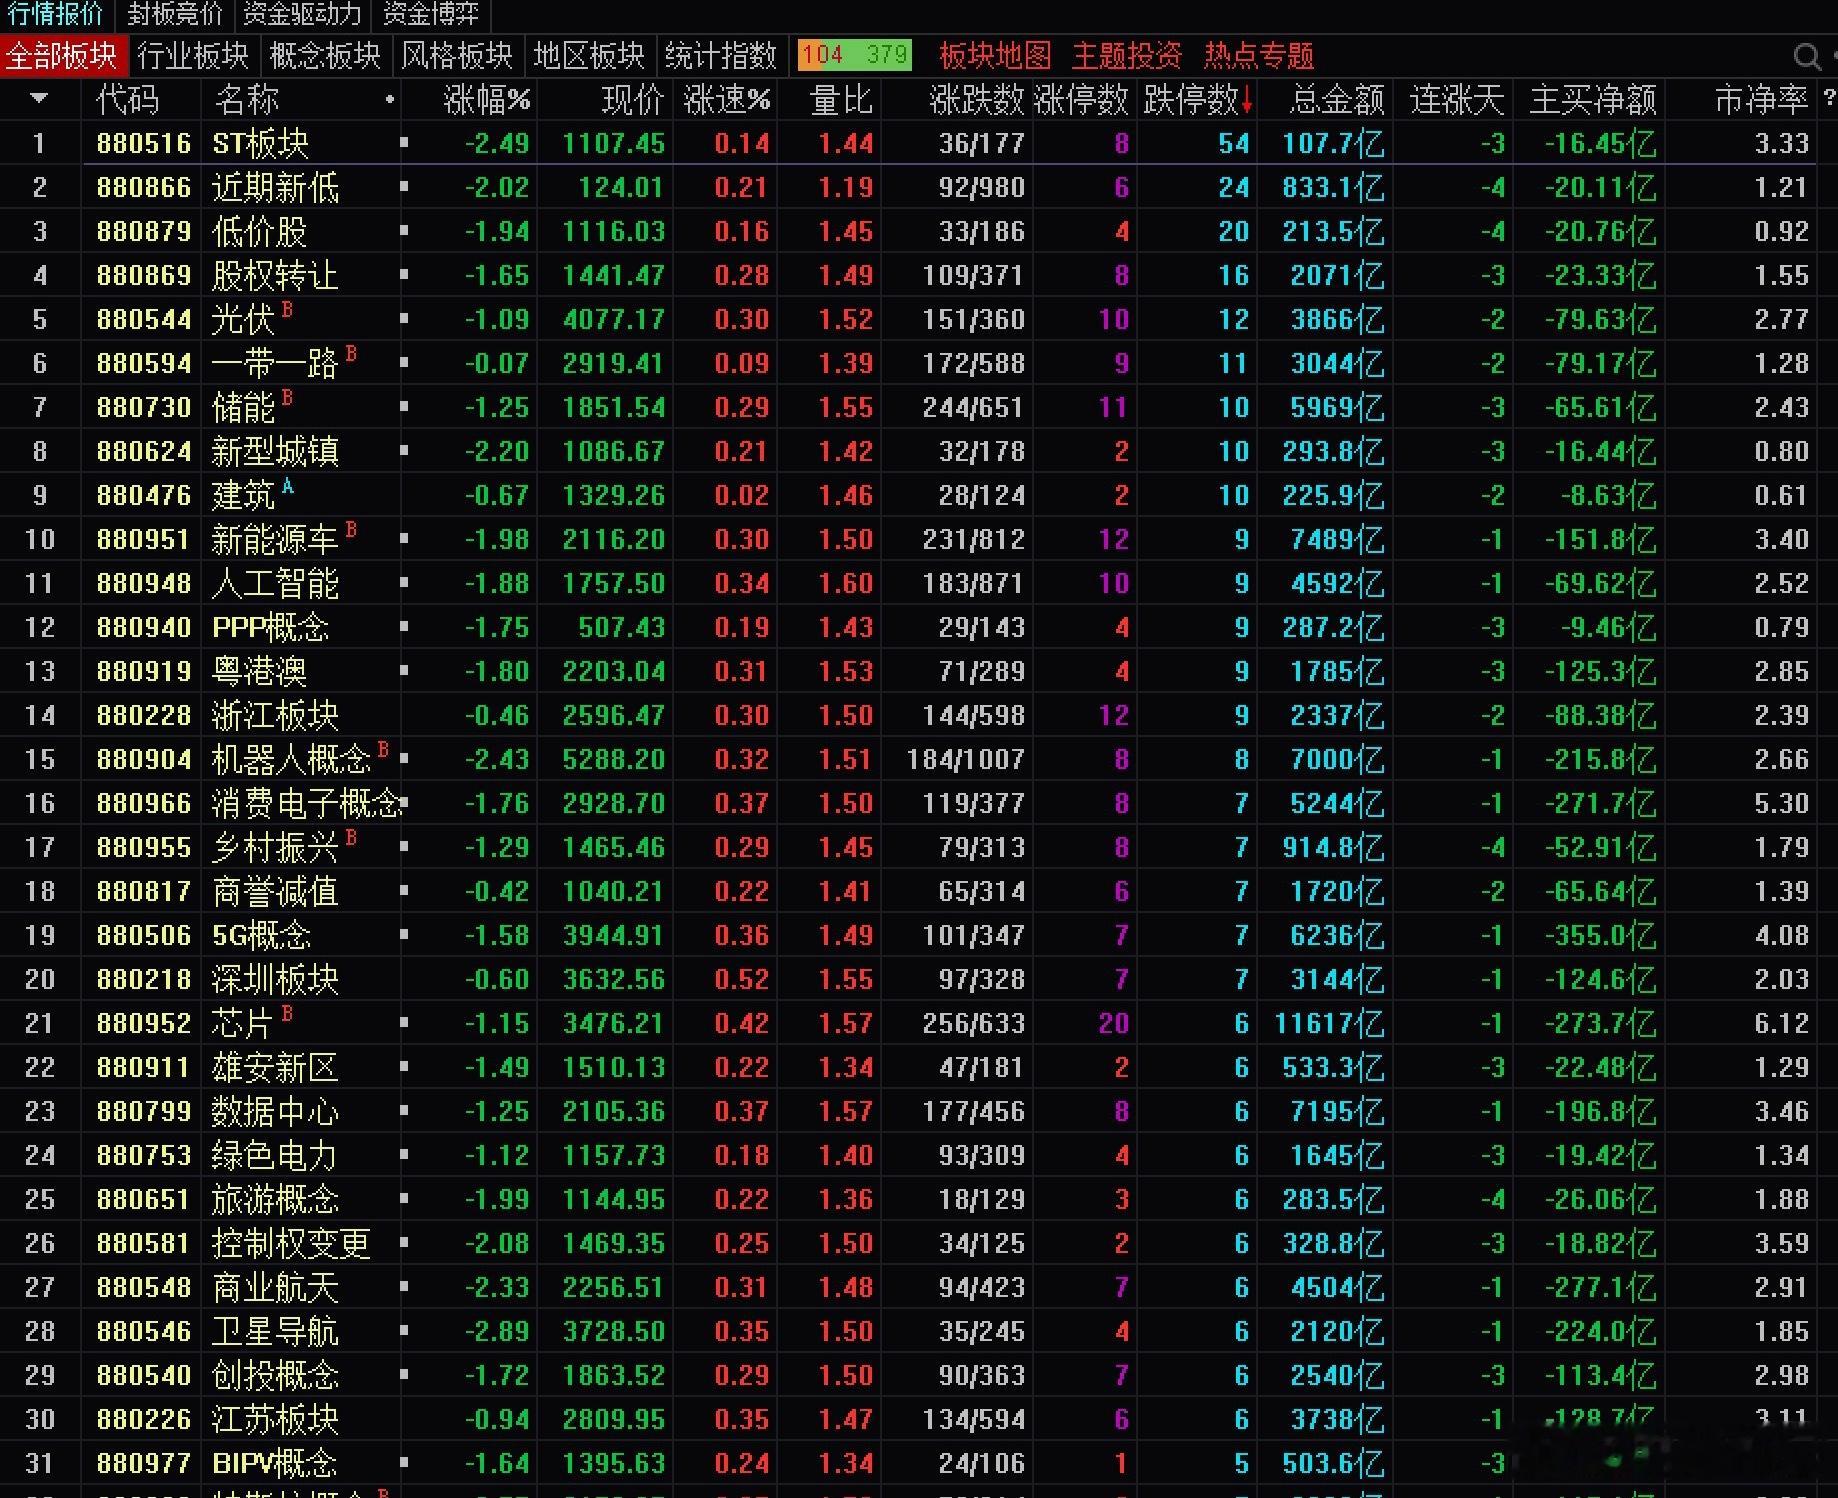Image resolution: width=1838 pixels, height=1498 pixels.
Task: Click red B marker beside 一带一路
Action: pyautogui.click(x=351, y=353)
